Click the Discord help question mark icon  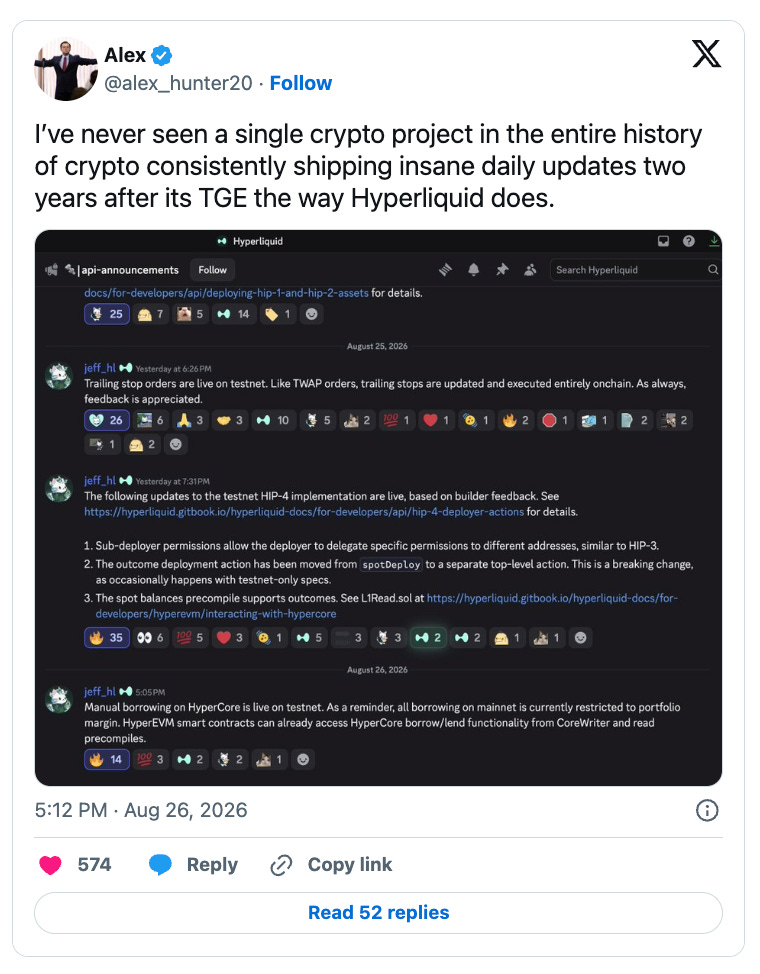pyautogui.click(x=689, y=241)
